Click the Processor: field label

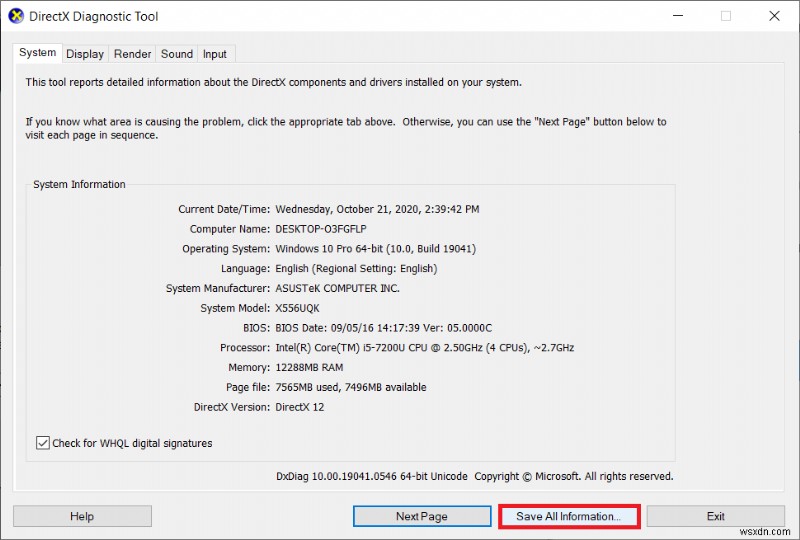[245, 348]
